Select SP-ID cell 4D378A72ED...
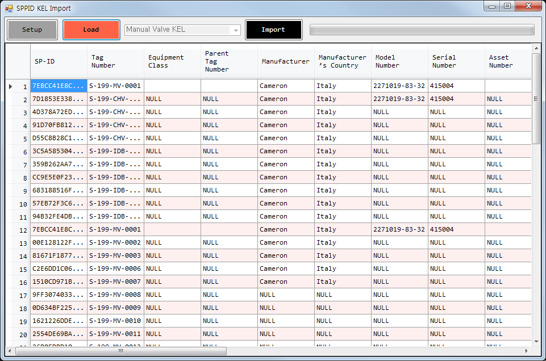 [59, 112]
